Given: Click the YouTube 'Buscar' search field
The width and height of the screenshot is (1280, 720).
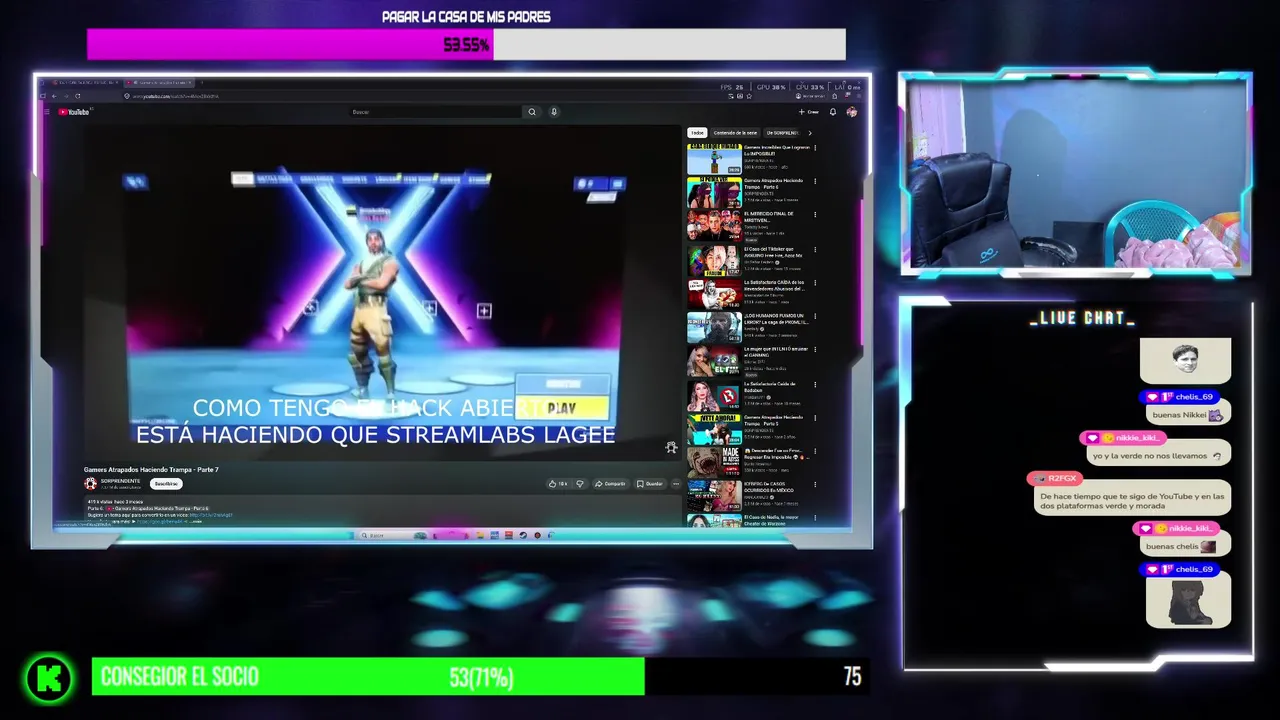Looking at the screenshot, I should click(435, 112).
